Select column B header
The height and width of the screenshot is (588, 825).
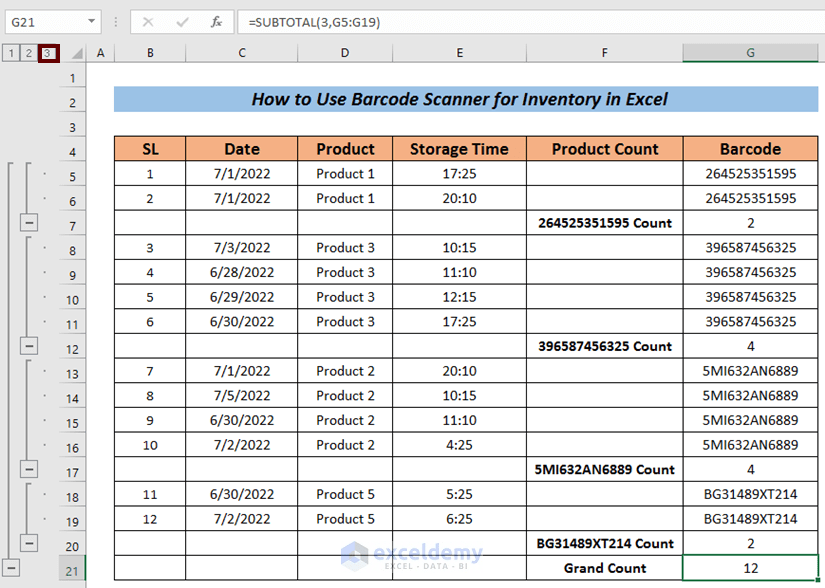pos(150,53)
